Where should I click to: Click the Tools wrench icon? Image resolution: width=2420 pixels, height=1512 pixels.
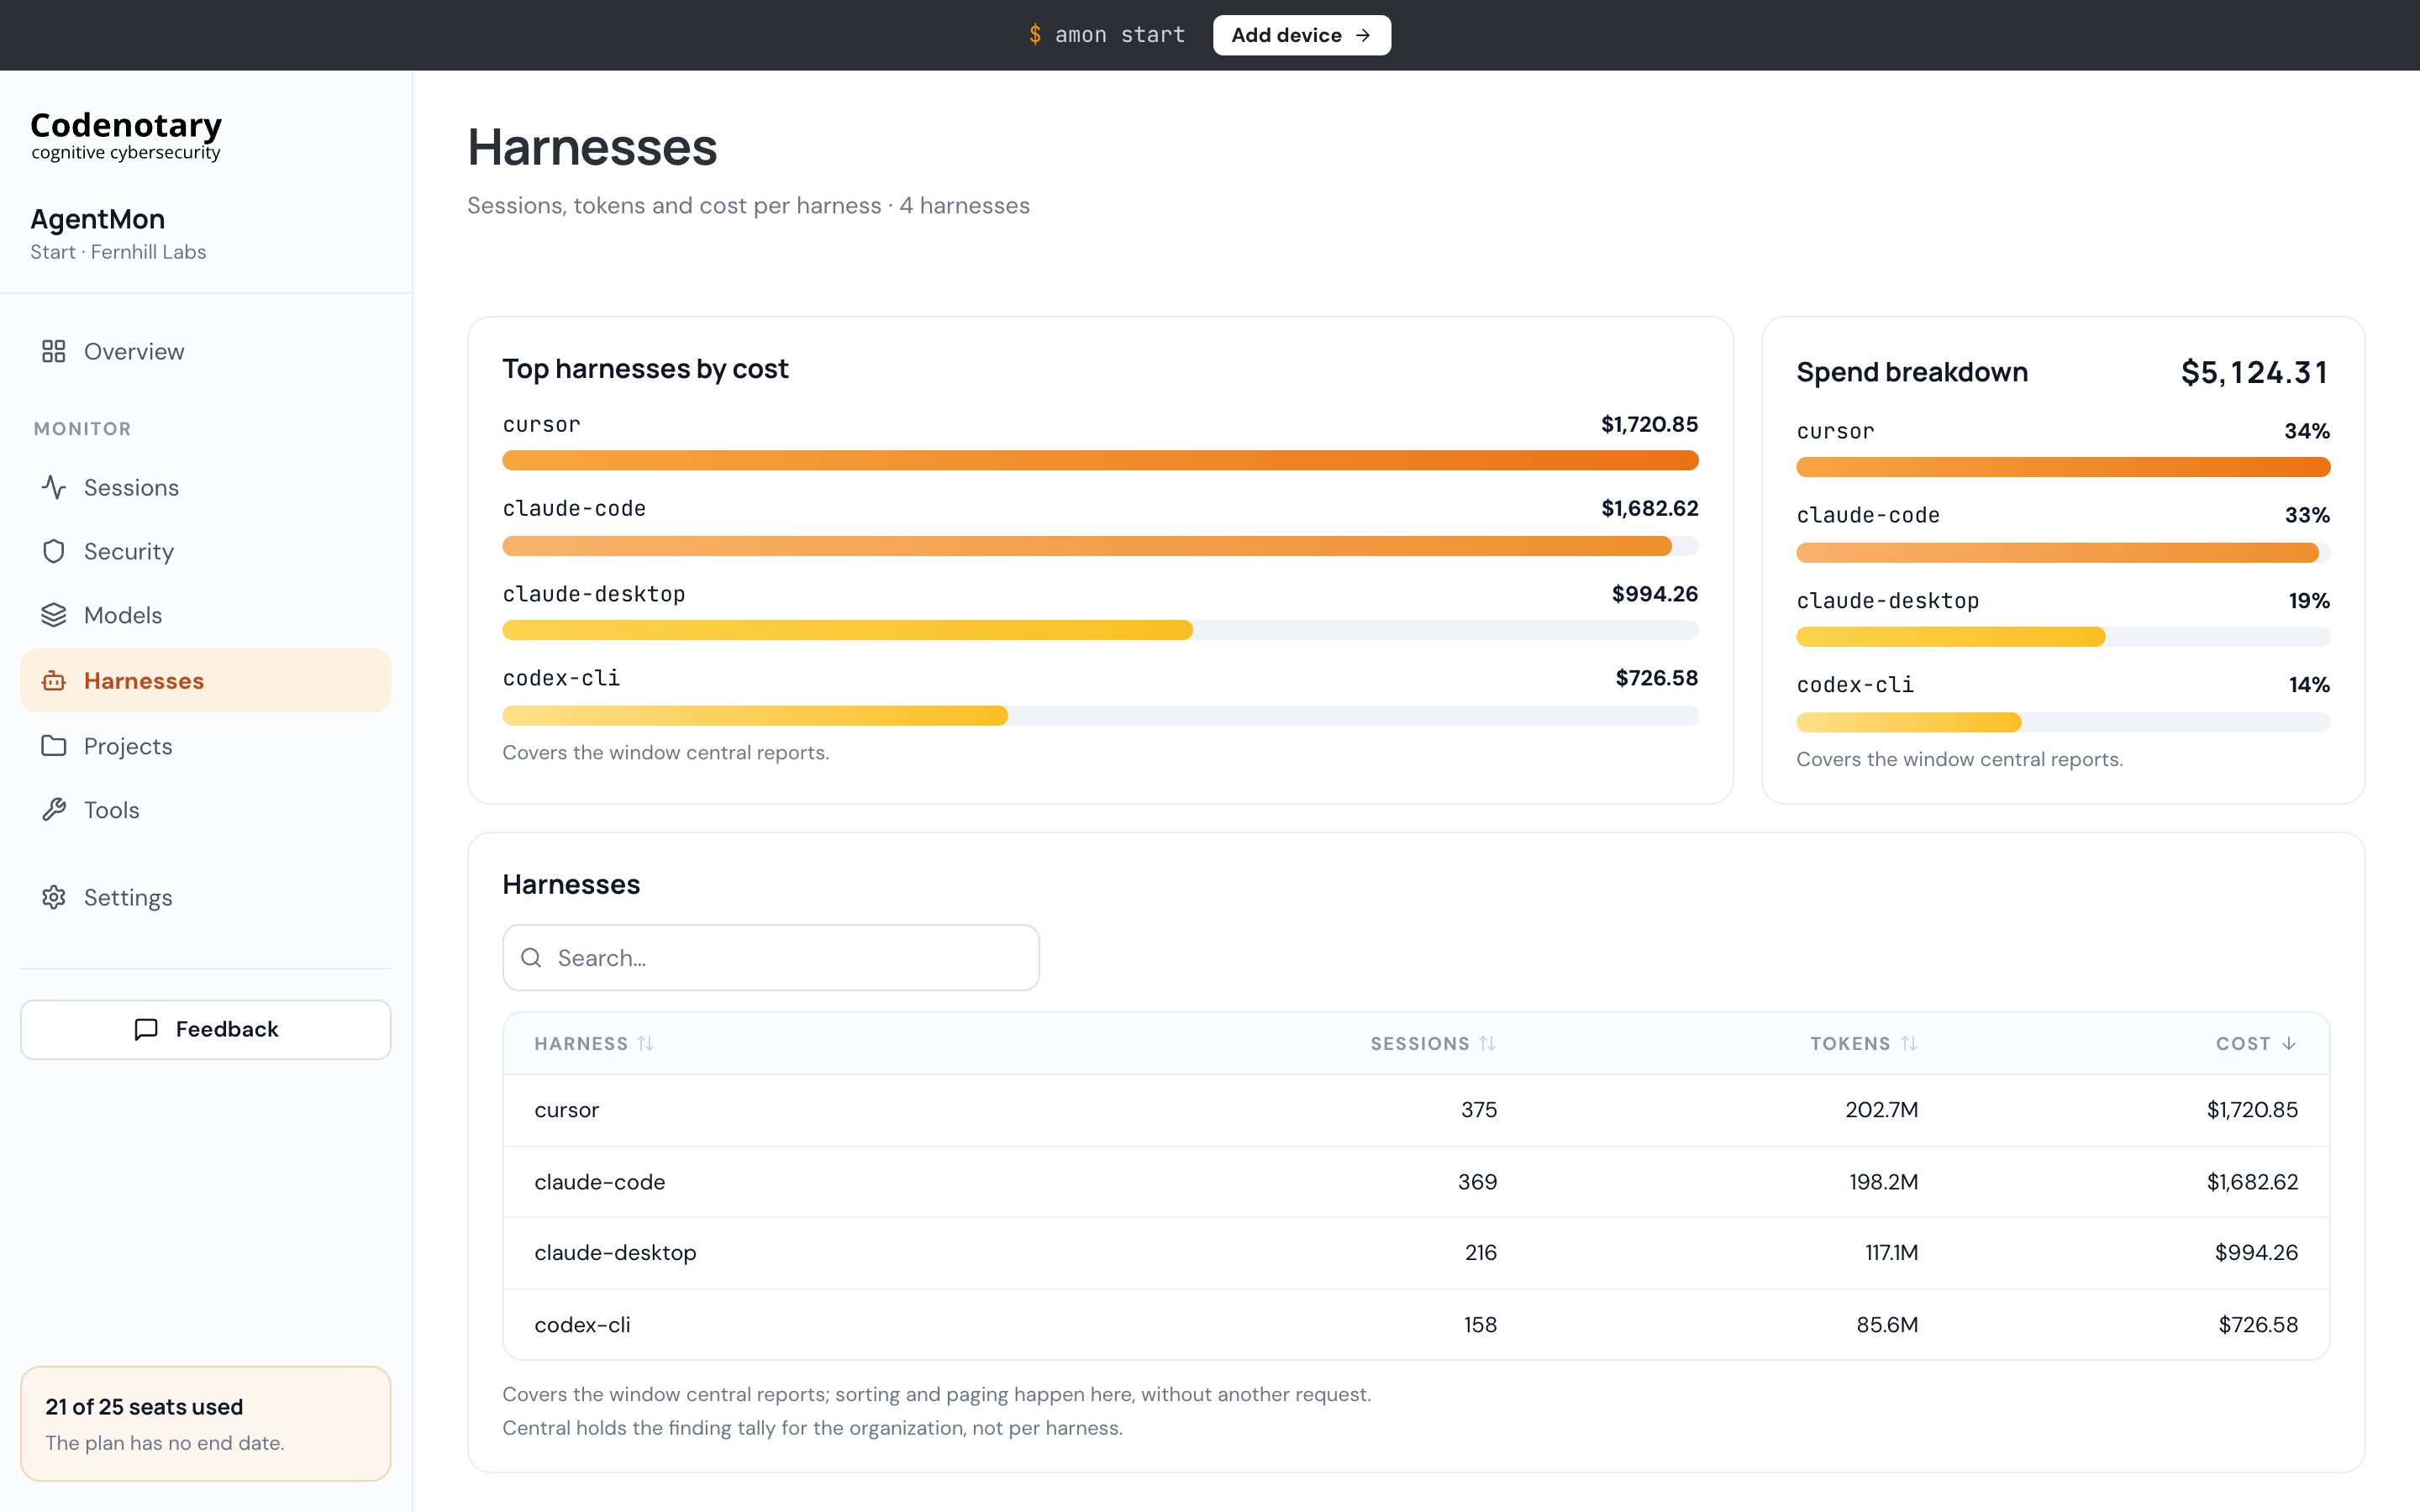coord(54,810)
